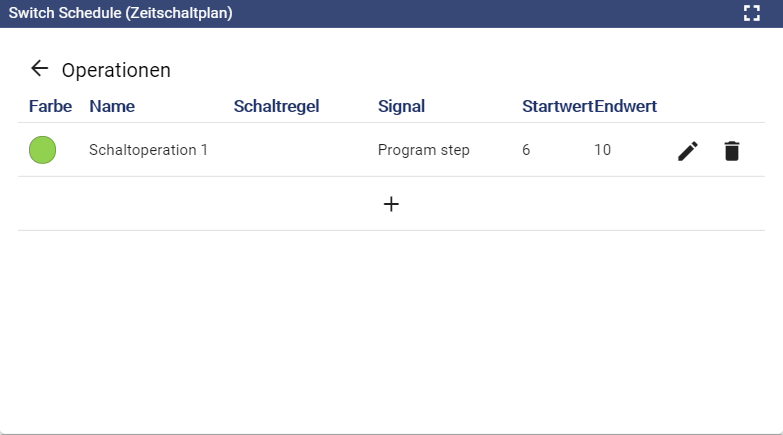
Task: Click the green color circle of Schaltoperation 1
Action: tap(42, 150)
